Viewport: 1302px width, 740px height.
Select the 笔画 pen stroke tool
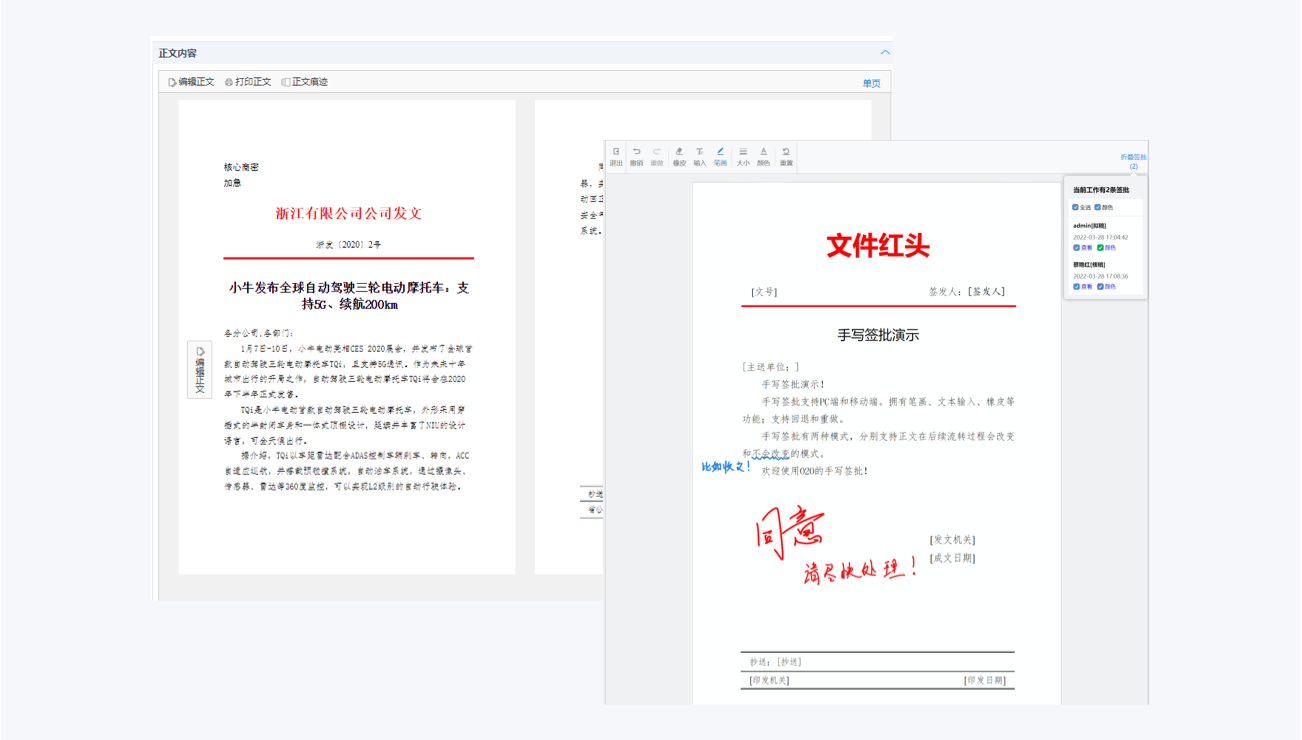pos(720,156)
